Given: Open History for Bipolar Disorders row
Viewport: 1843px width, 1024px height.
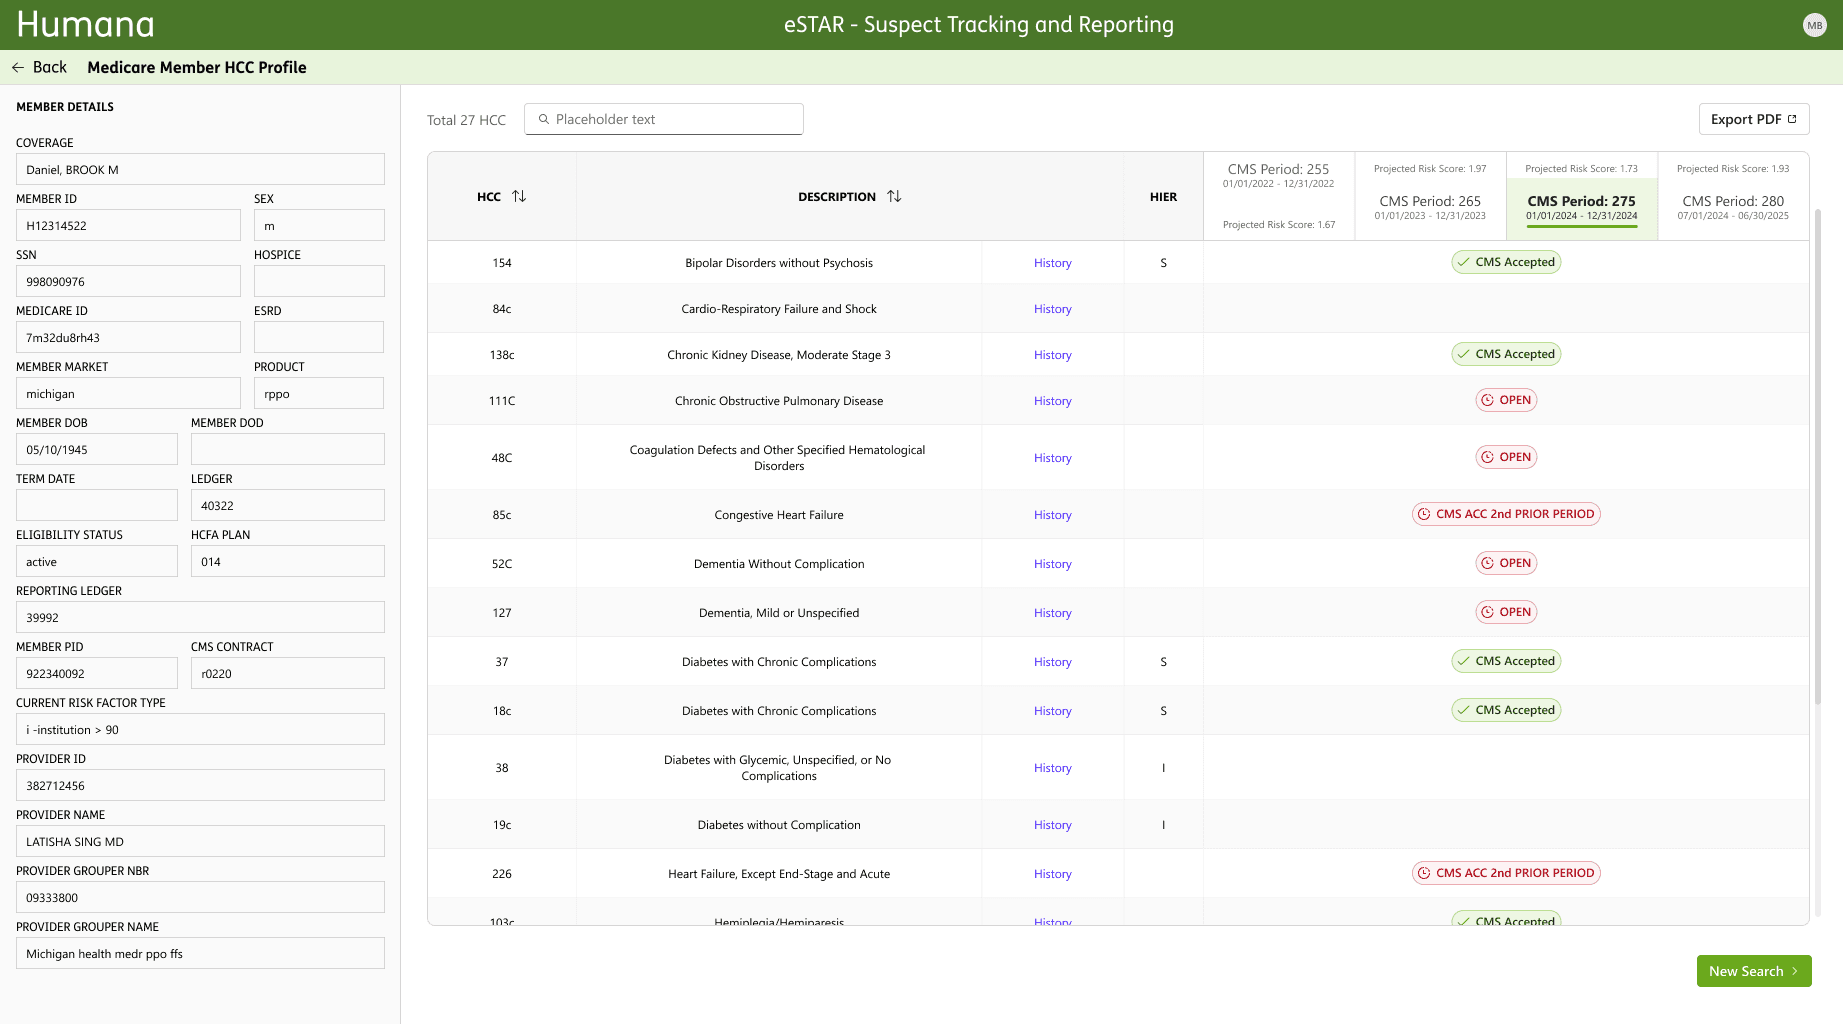Looking at the screenshot, I should (x=1052, y=263).
